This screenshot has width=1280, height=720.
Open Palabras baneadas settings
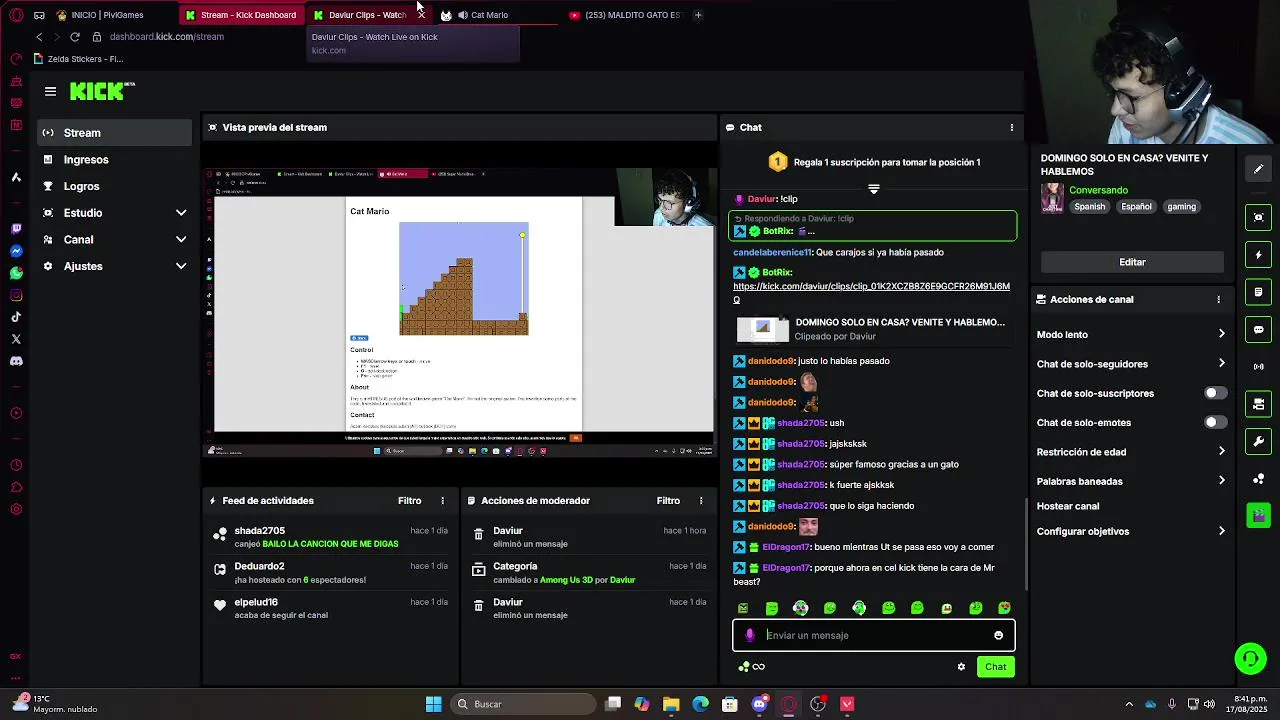coord(1131,481)
